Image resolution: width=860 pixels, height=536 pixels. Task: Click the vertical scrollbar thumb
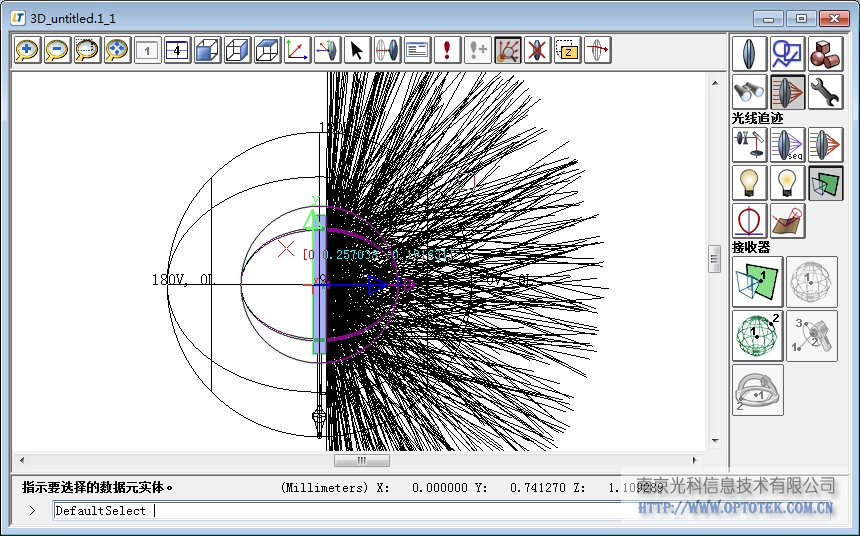tap(714, 259)
